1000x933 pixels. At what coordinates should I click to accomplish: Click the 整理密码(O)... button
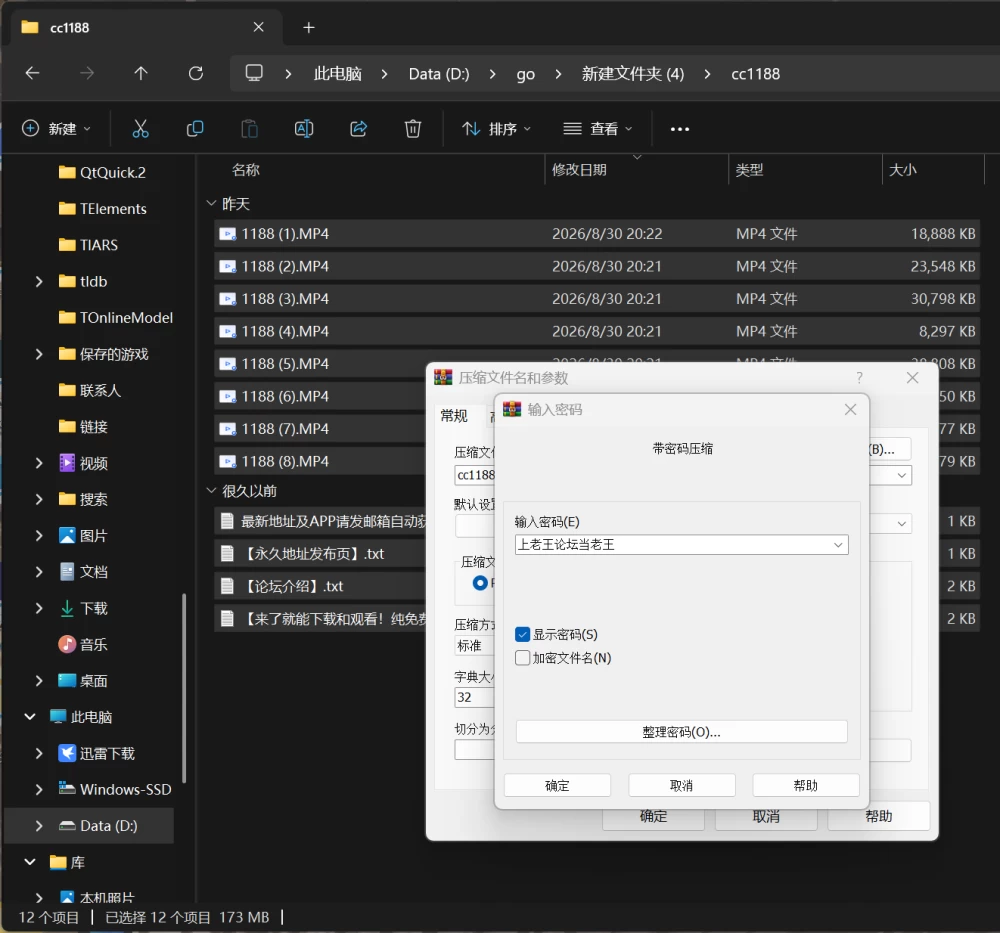point(681,732)
